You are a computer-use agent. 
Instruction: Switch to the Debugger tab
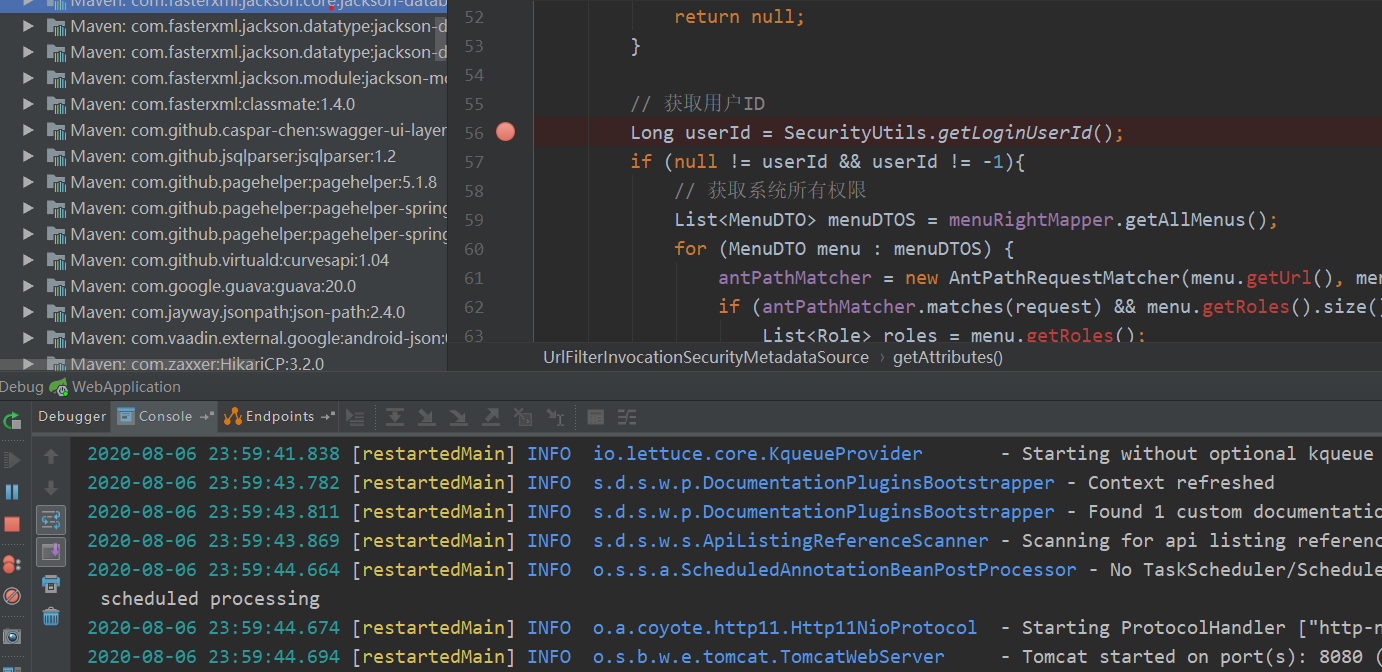pyautogui.click(x=71, y=416)
